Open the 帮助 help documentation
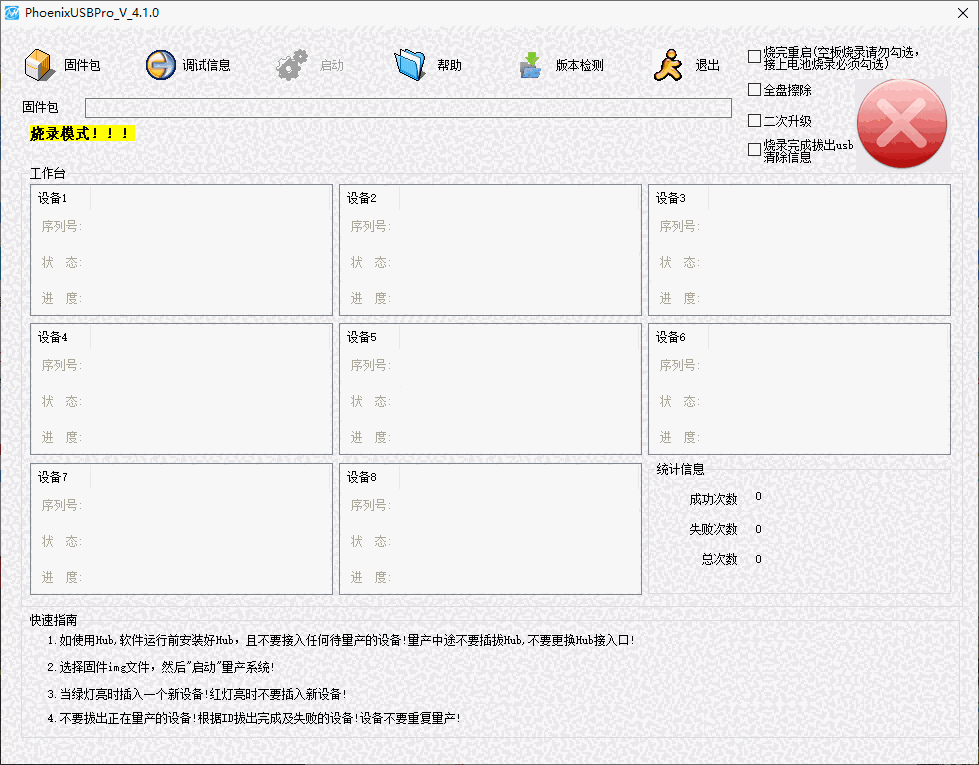The image size is (979, 765). point(412,62)
